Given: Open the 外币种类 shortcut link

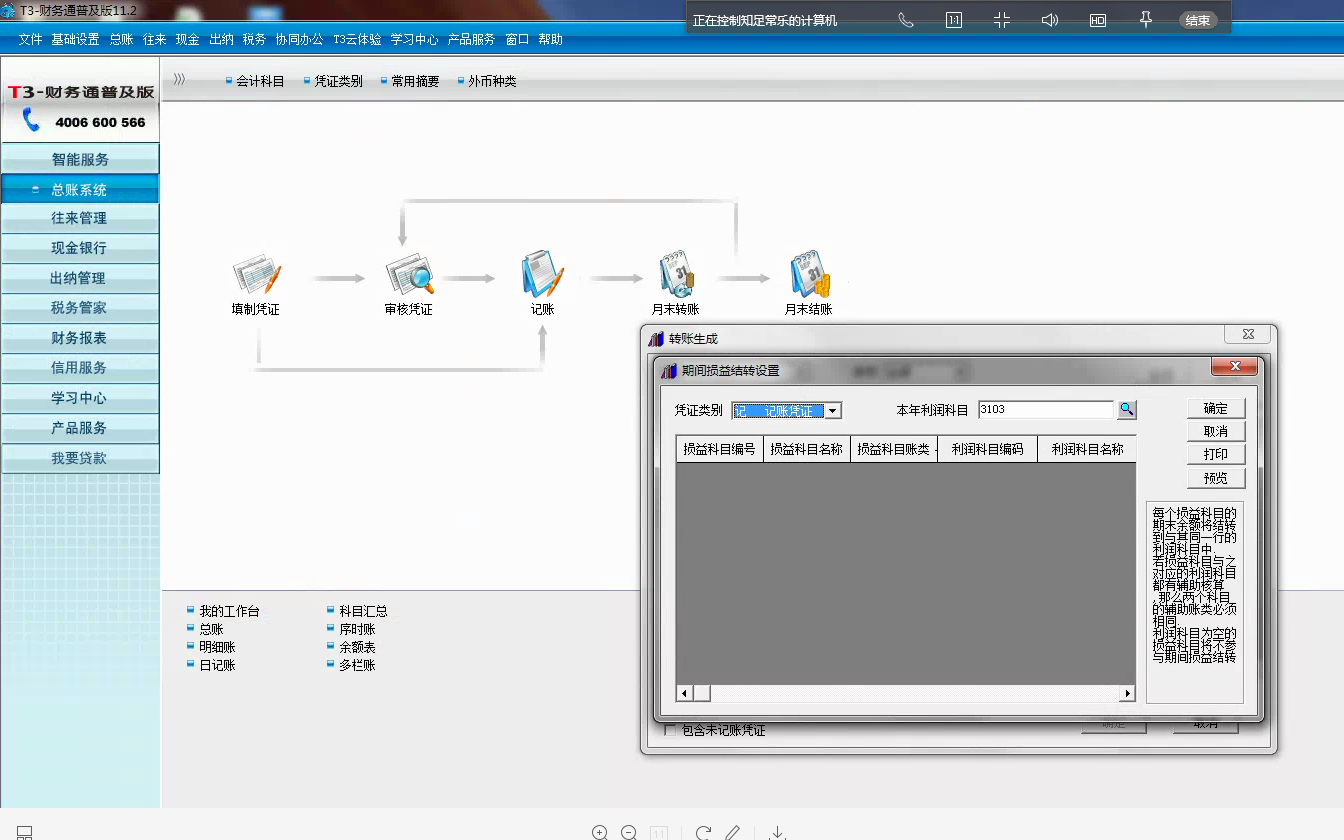Looking at the screenshot, I should (492, 81).
